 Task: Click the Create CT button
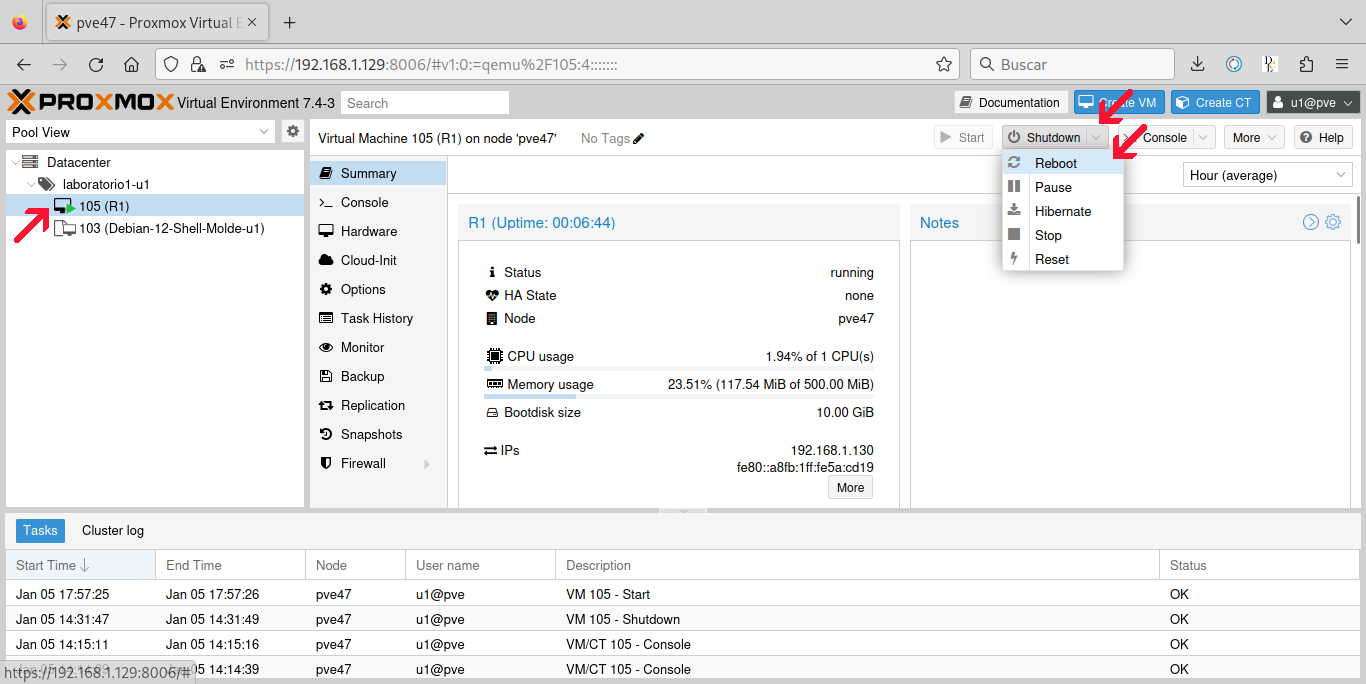pyautogui.click(x=1214, y=103)
